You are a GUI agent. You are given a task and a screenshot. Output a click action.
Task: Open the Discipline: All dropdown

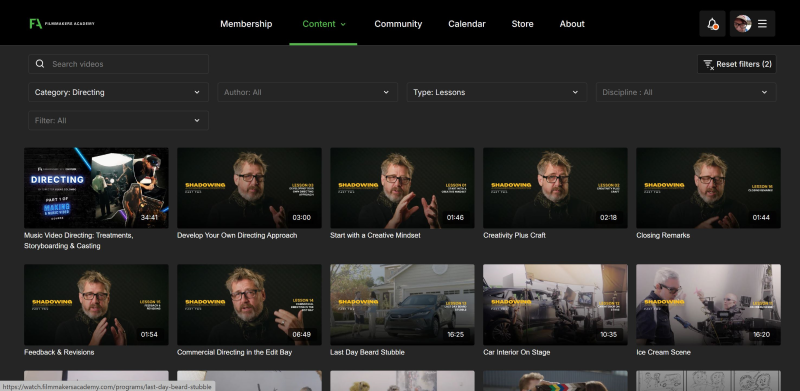coord(686,92)
